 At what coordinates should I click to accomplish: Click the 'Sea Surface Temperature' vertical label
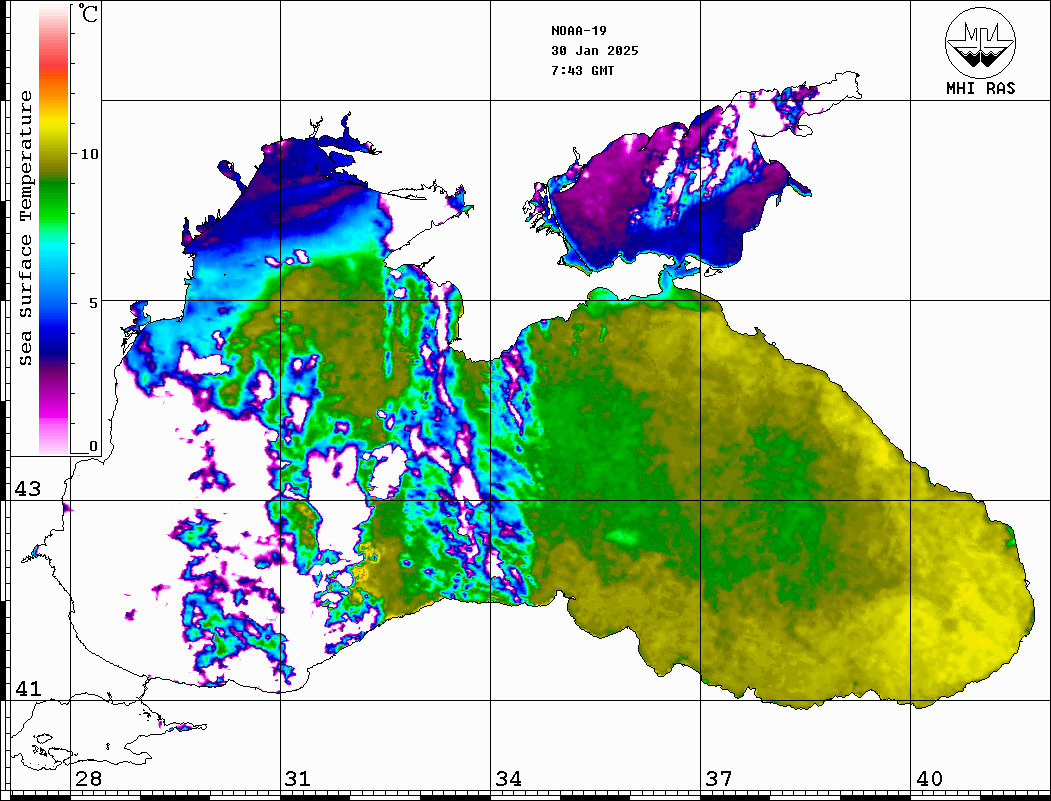[x=25, y=228]
